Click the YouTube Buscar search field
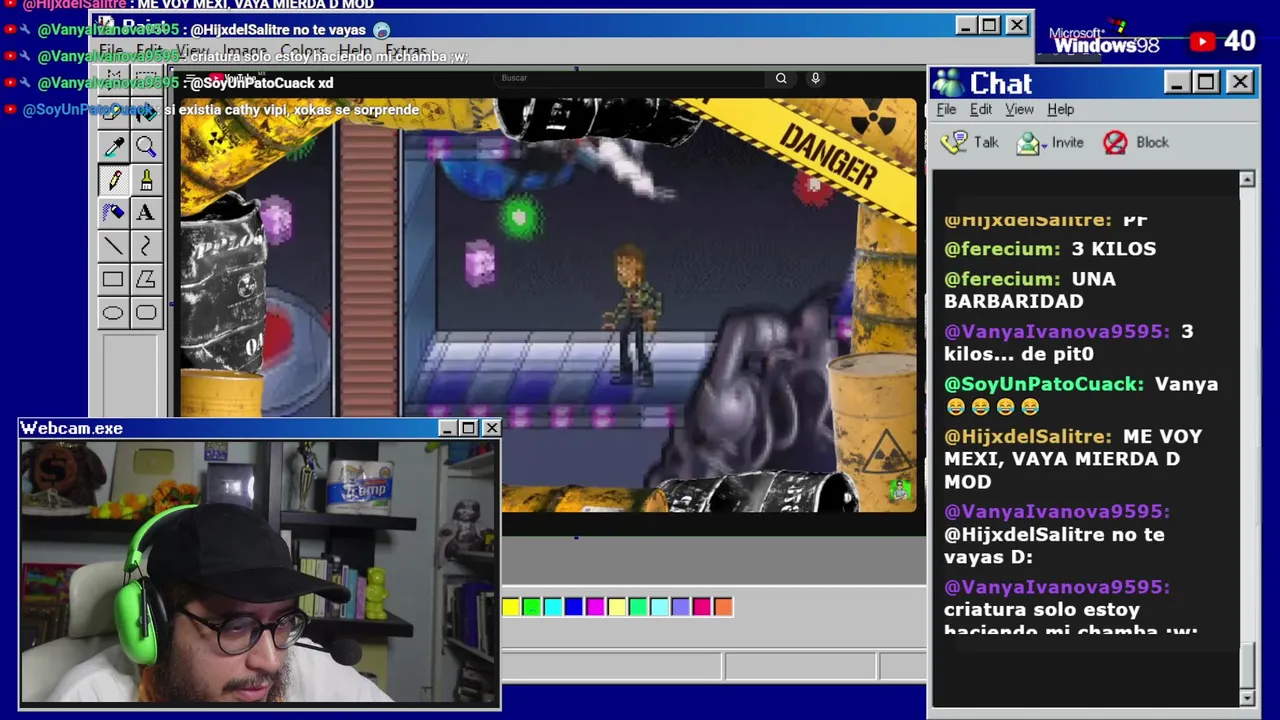Image resolution: width=1280 pixels, height=720 pixels. point(630,78)
